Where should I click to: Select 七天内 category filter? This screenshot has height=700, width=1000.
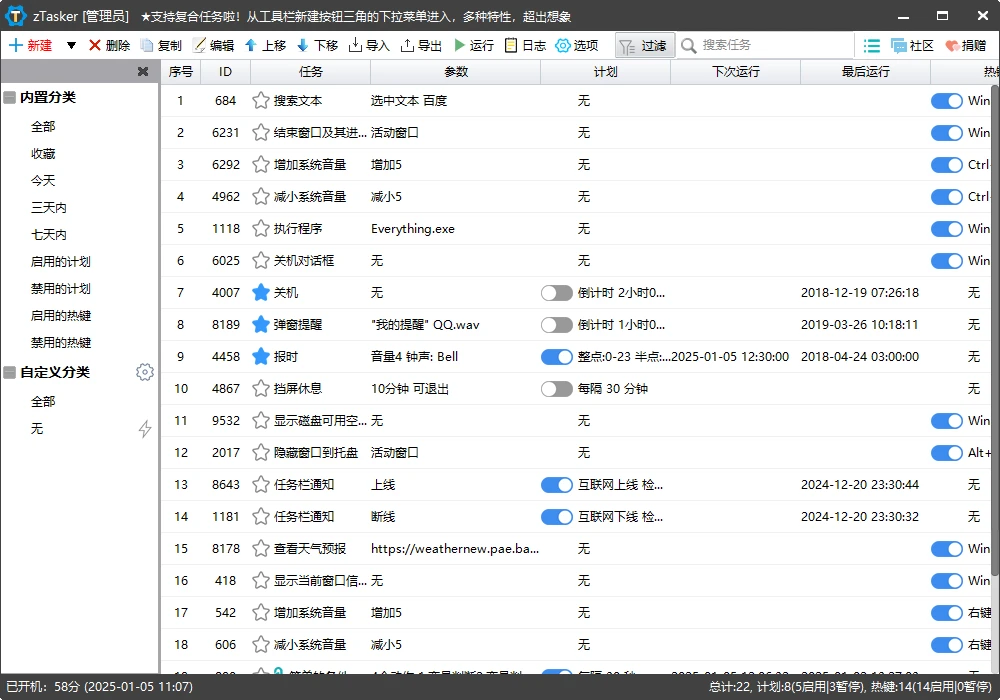coord(48,235)
